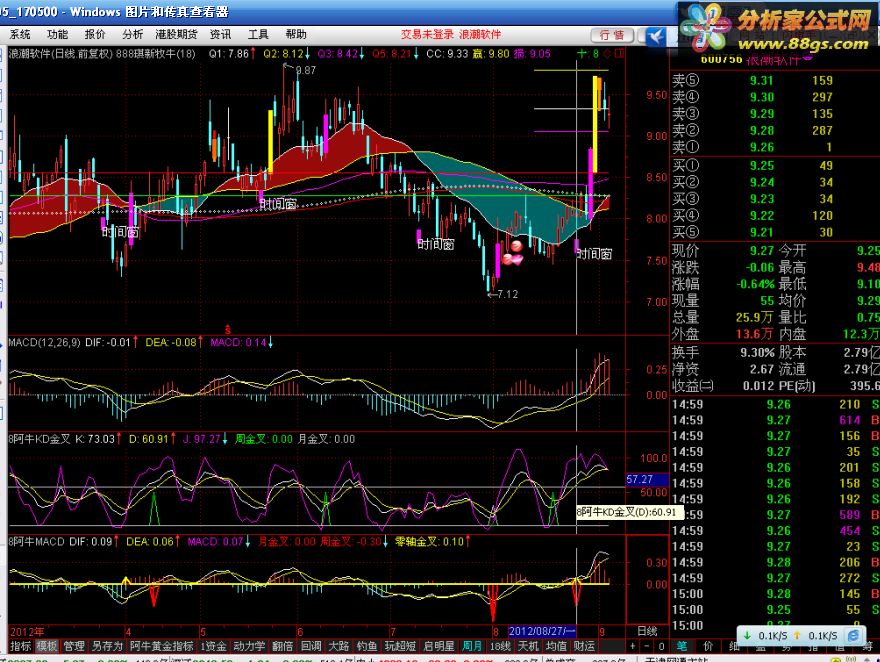
Task: Select the 回调 template tab
Action: point(310,646)
